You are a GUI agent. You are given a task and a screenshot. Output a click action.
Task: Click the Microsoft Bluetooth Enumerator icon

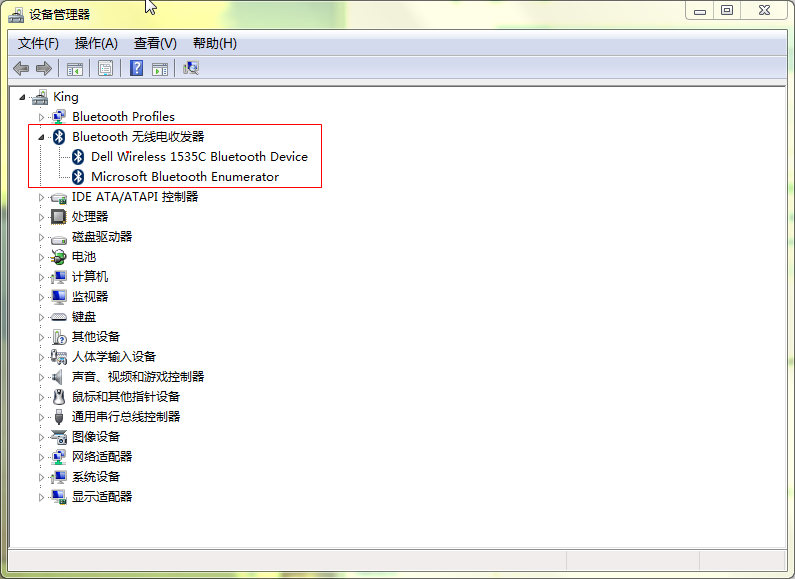point(78,176)
